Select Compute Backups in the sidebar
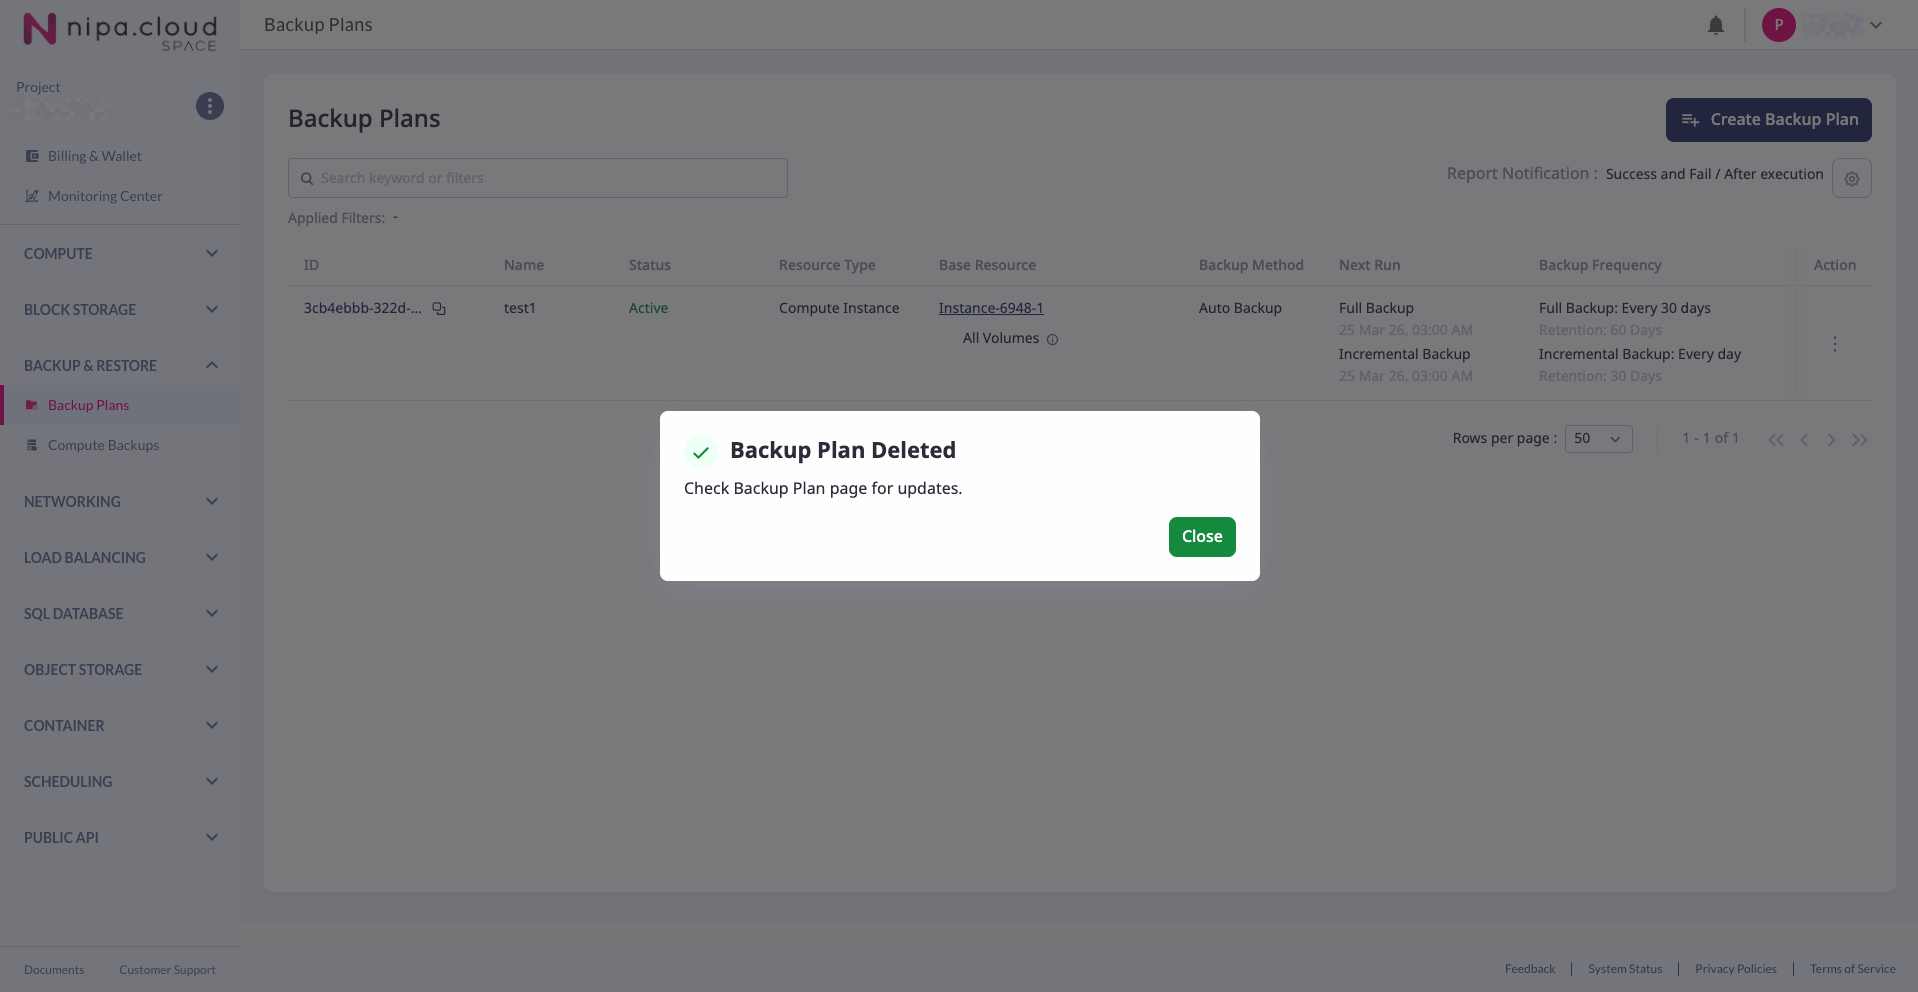 (103, 446)
